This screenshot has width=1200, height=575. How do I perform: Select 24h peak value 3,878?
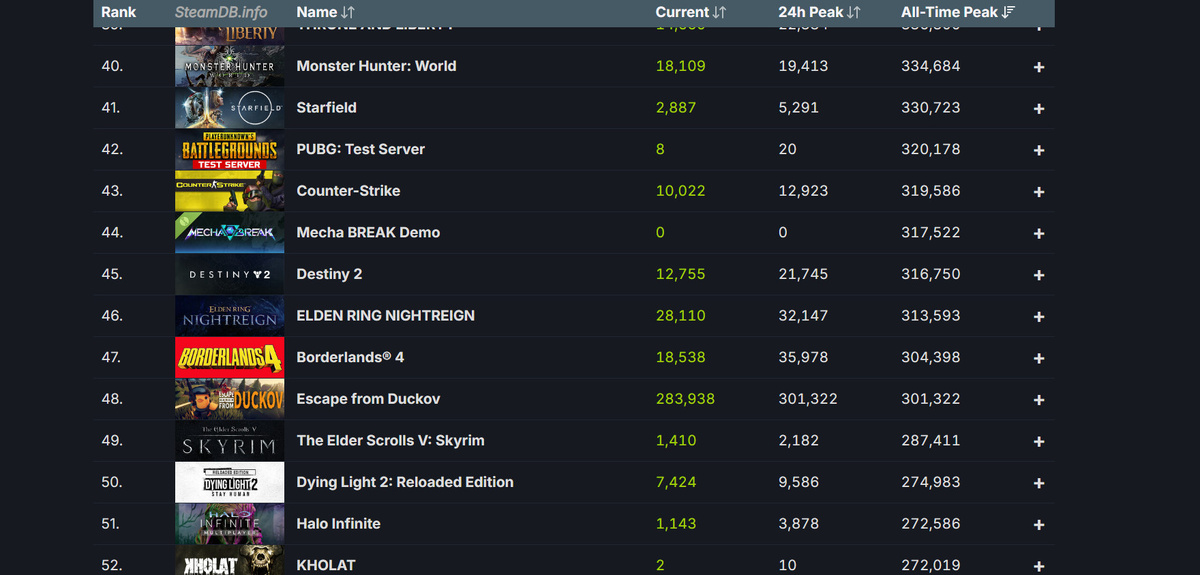799,524
